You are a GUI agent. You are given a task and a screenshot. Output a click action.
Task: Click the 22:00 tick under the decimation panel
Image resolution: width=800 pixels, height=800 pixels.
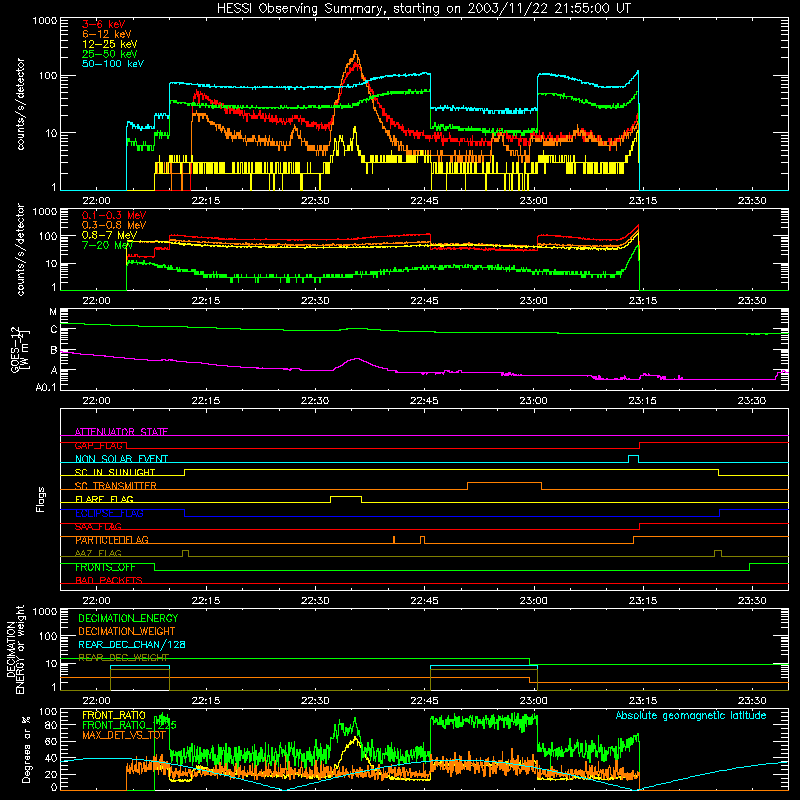[x=96, y=701]
